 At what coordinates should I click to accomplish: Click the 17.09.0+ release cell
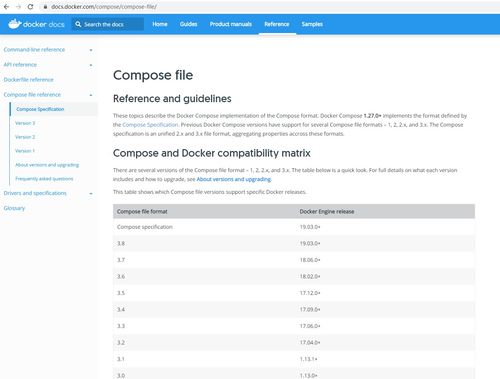(310, 309)
